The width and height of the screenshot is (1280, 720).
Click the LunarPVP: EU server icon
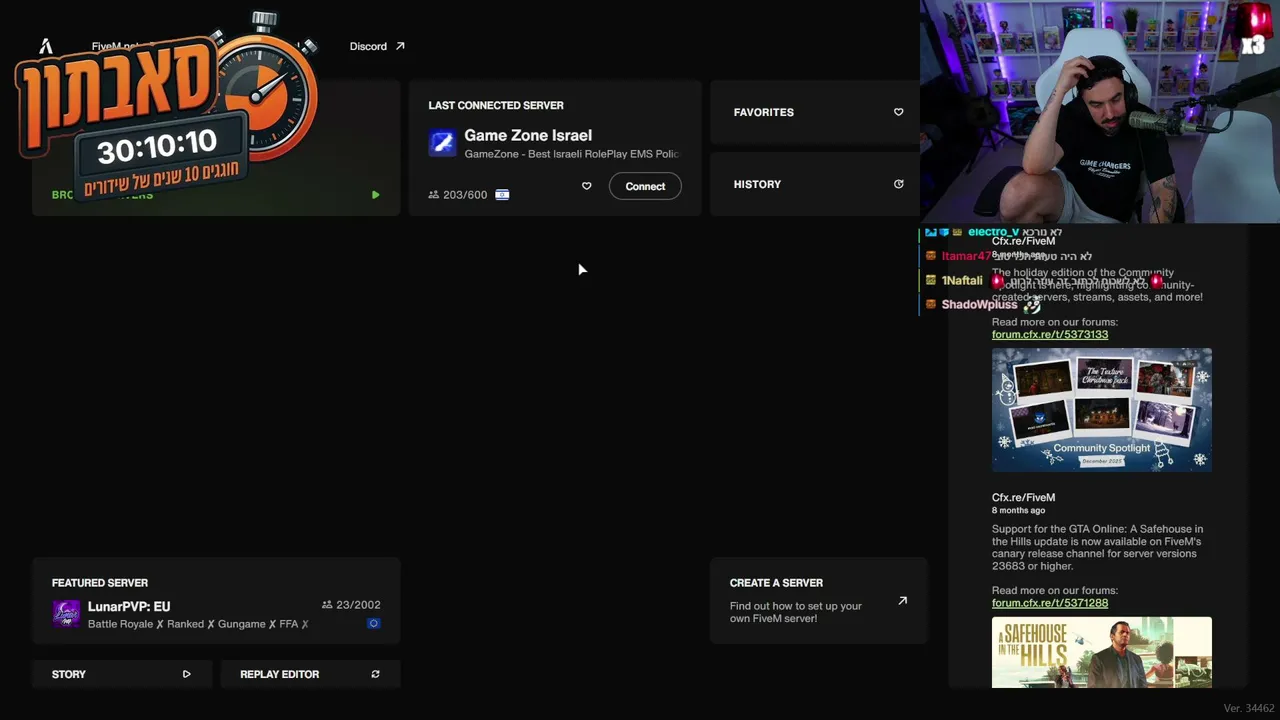[x=66, y=613]
